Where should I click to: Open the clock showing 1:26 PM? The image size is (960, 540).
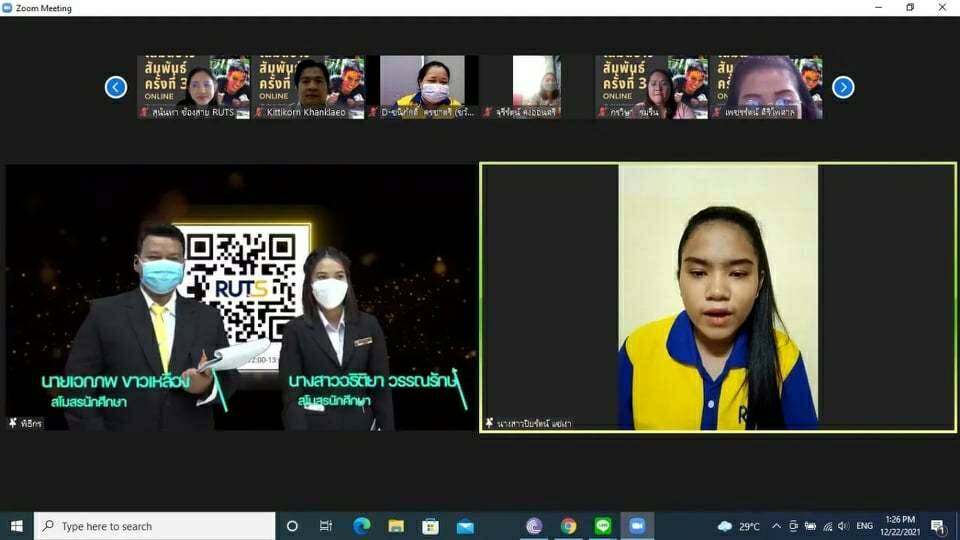click(x=900, y=526)
